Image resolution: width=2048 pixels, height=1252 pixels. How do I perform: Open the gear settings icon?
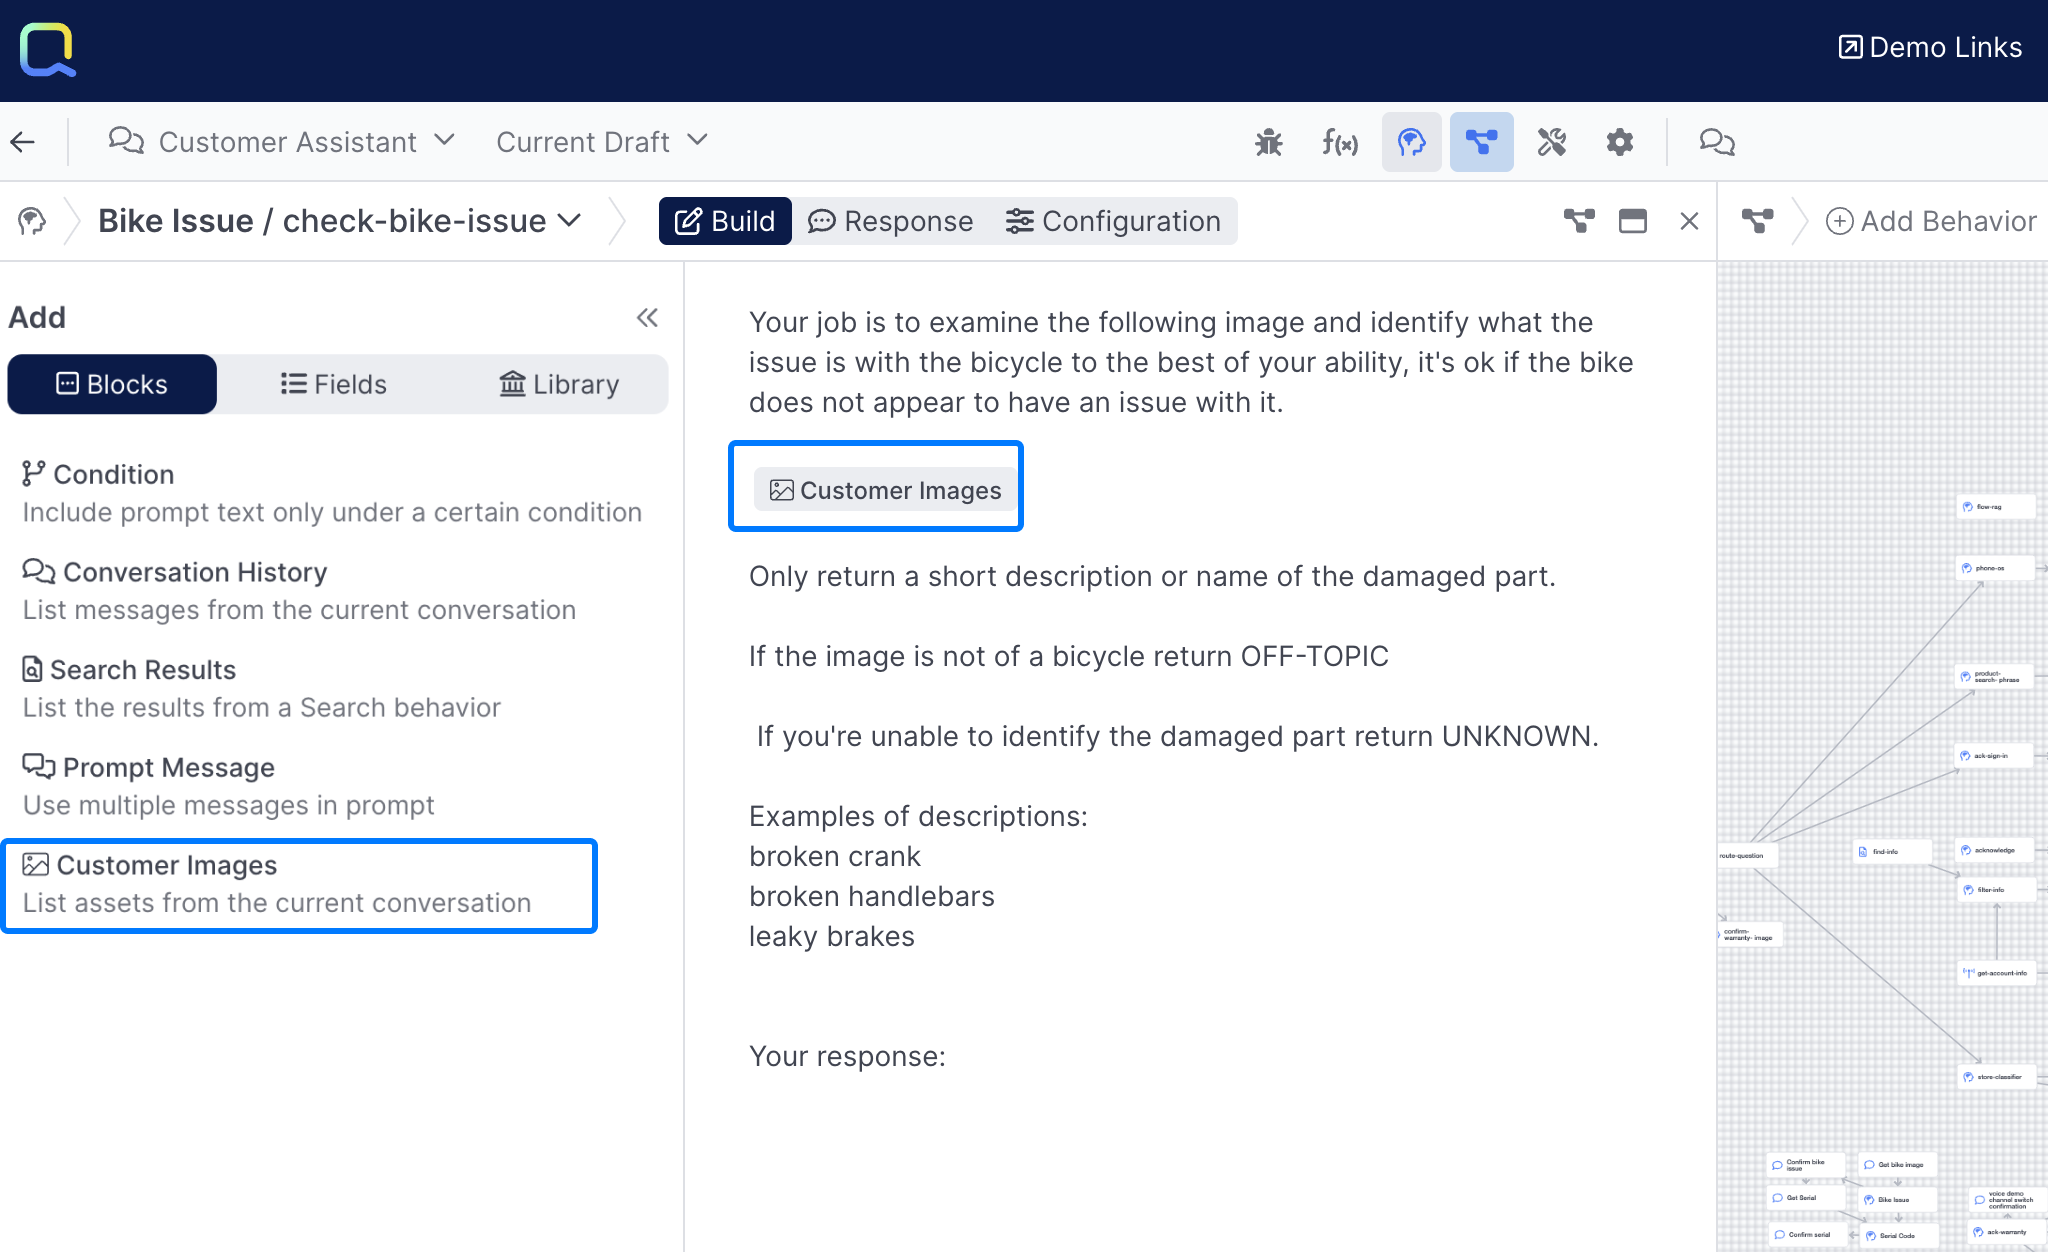coord(1620,142)
